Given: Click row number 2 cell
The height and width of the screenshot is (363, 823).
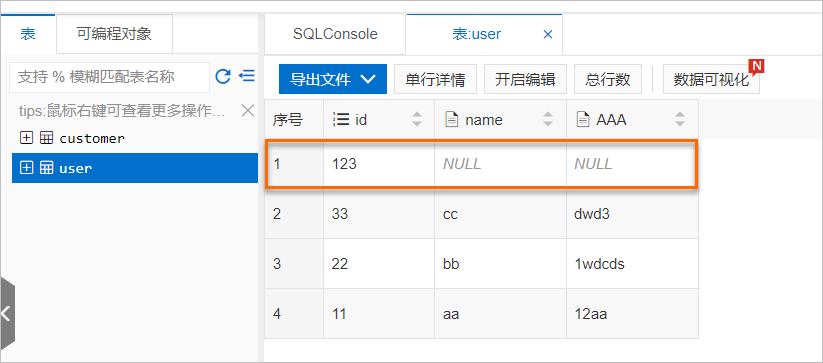Looking at the screenshot, I should tap(294, 214).
